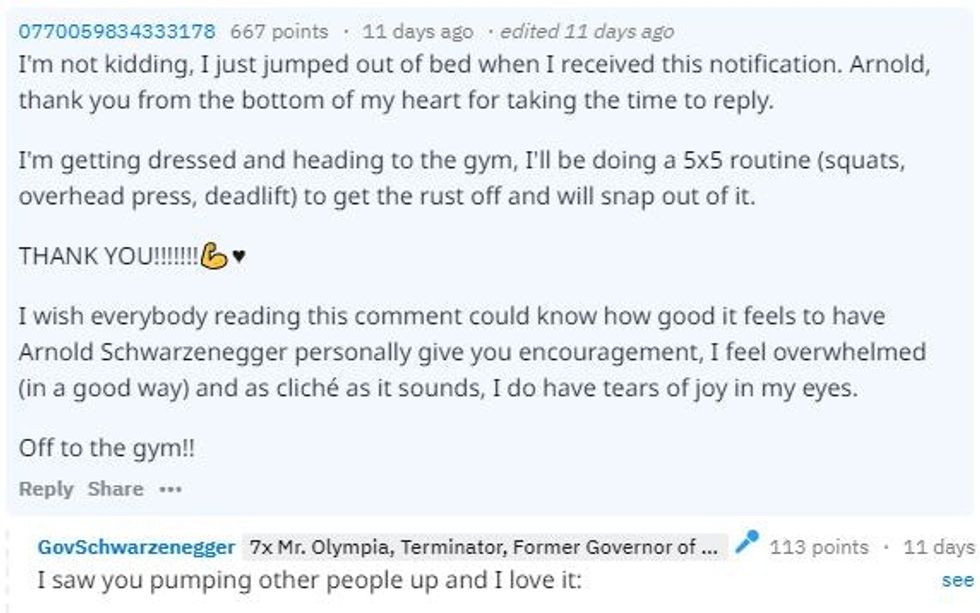Click the top comment's '11 days ago' timestamp
Viewport: 980px width, 613px height.
(417, 31)
